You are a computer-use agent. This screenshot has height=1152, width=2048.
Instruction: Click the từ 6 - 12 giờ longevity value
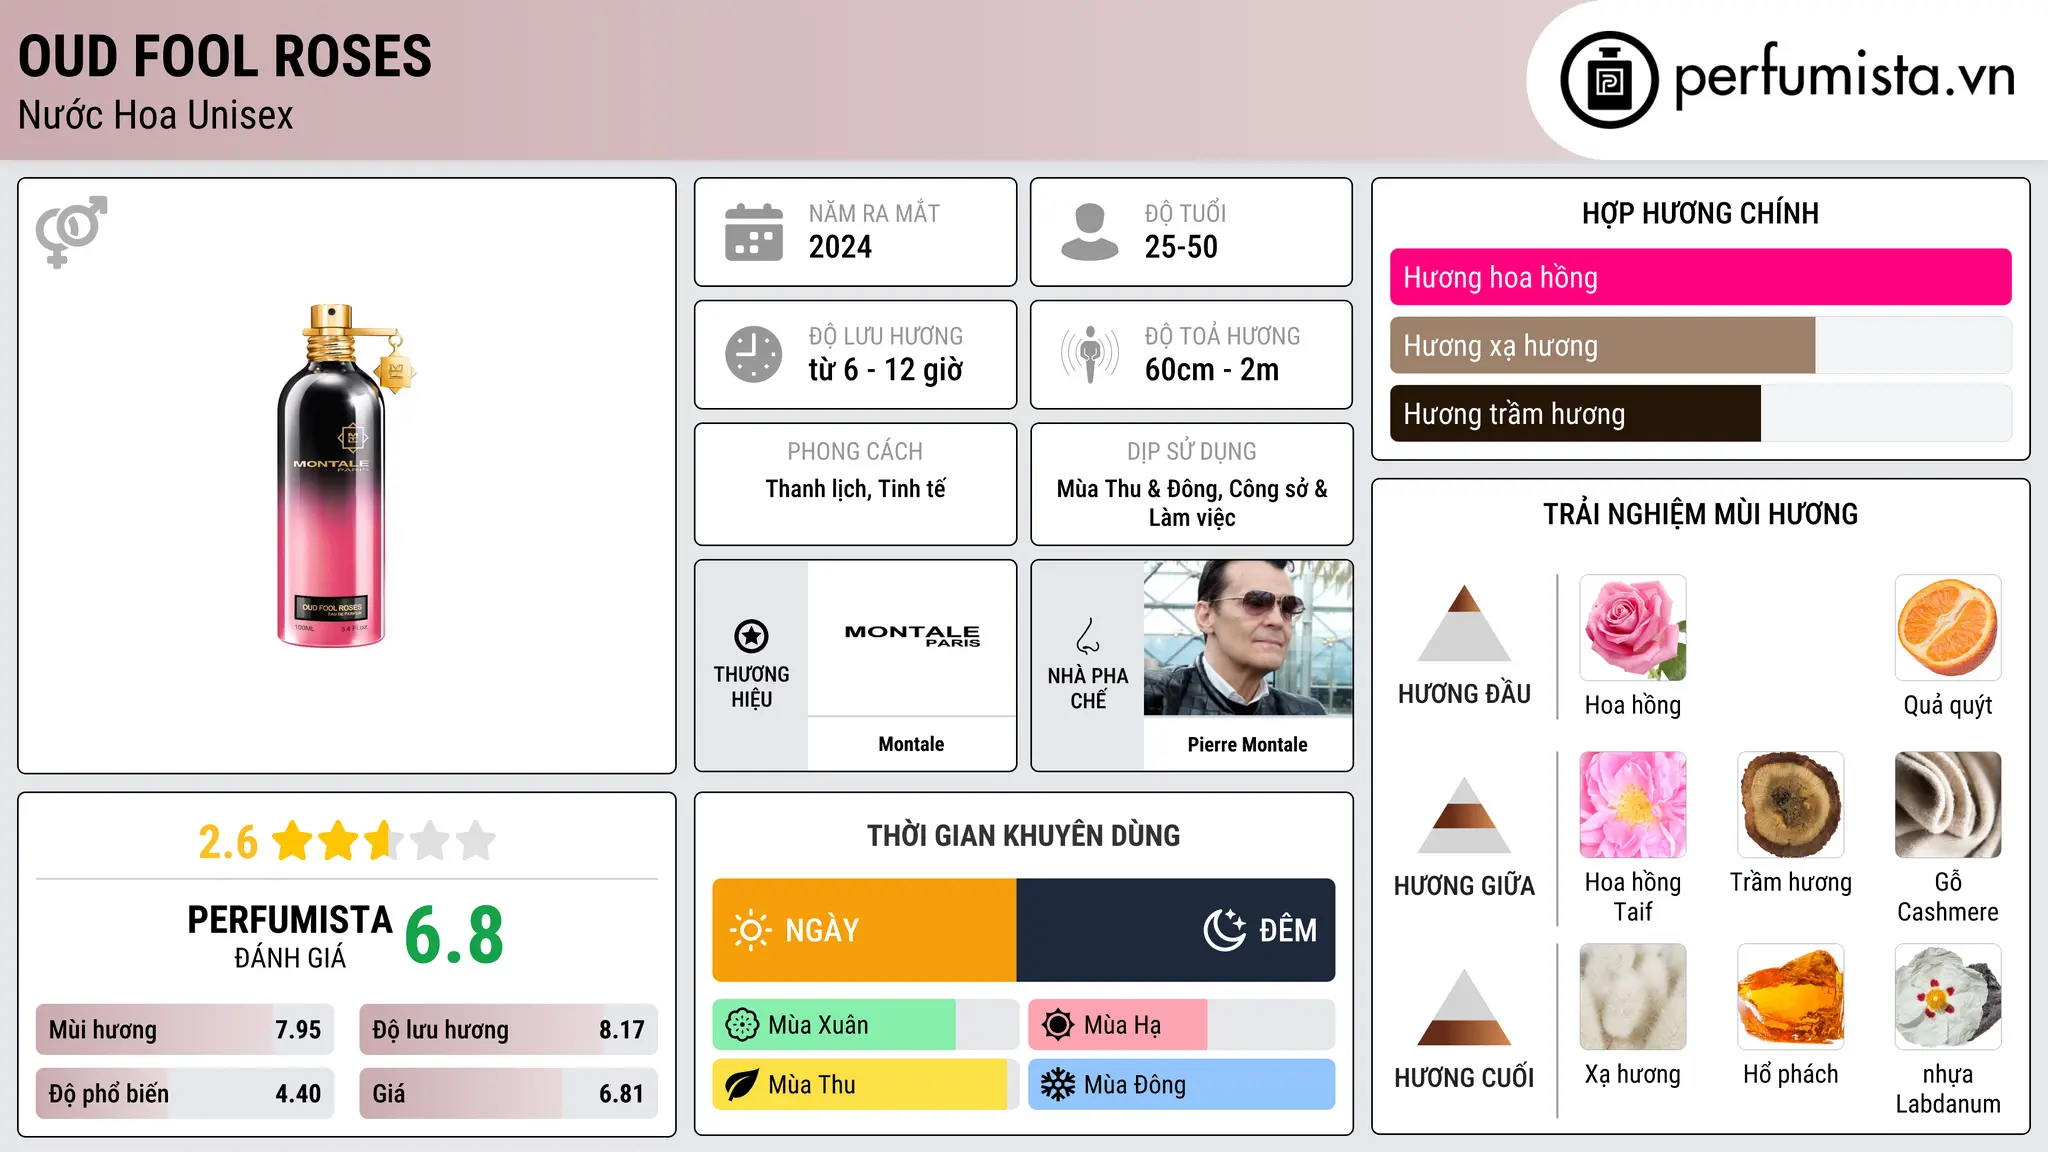point(886,370)
